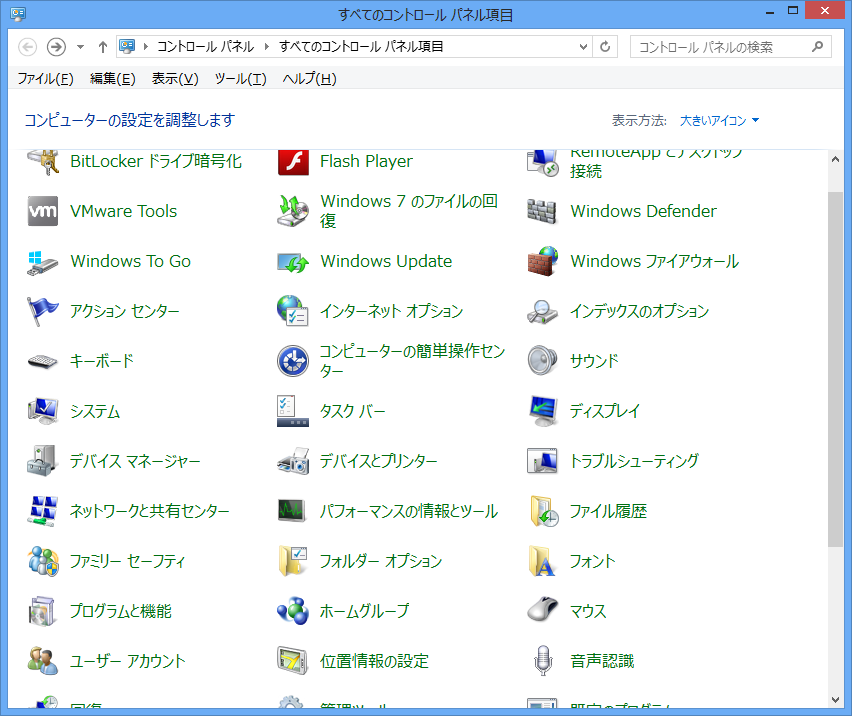Click the forward navigation button

(56, 47)
